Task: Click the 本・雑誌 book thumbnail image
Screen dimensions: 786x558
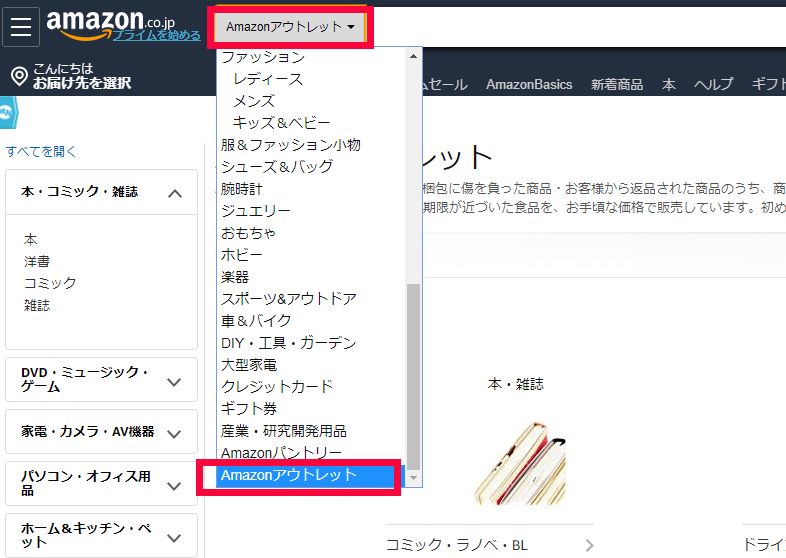Action: tap(518, 461)
